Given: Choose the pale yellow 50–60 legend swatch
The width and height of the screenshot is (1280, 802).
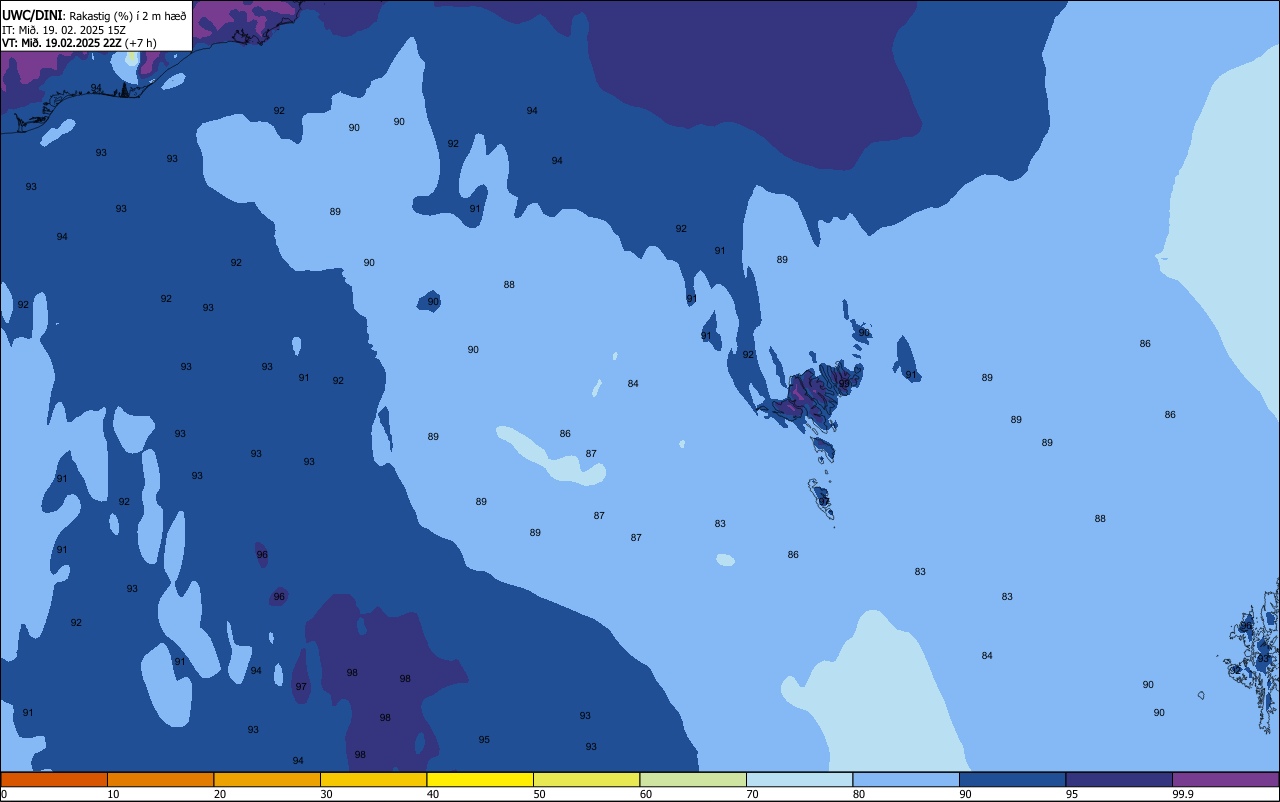Looking at the screenshot, I should (587, 779).
